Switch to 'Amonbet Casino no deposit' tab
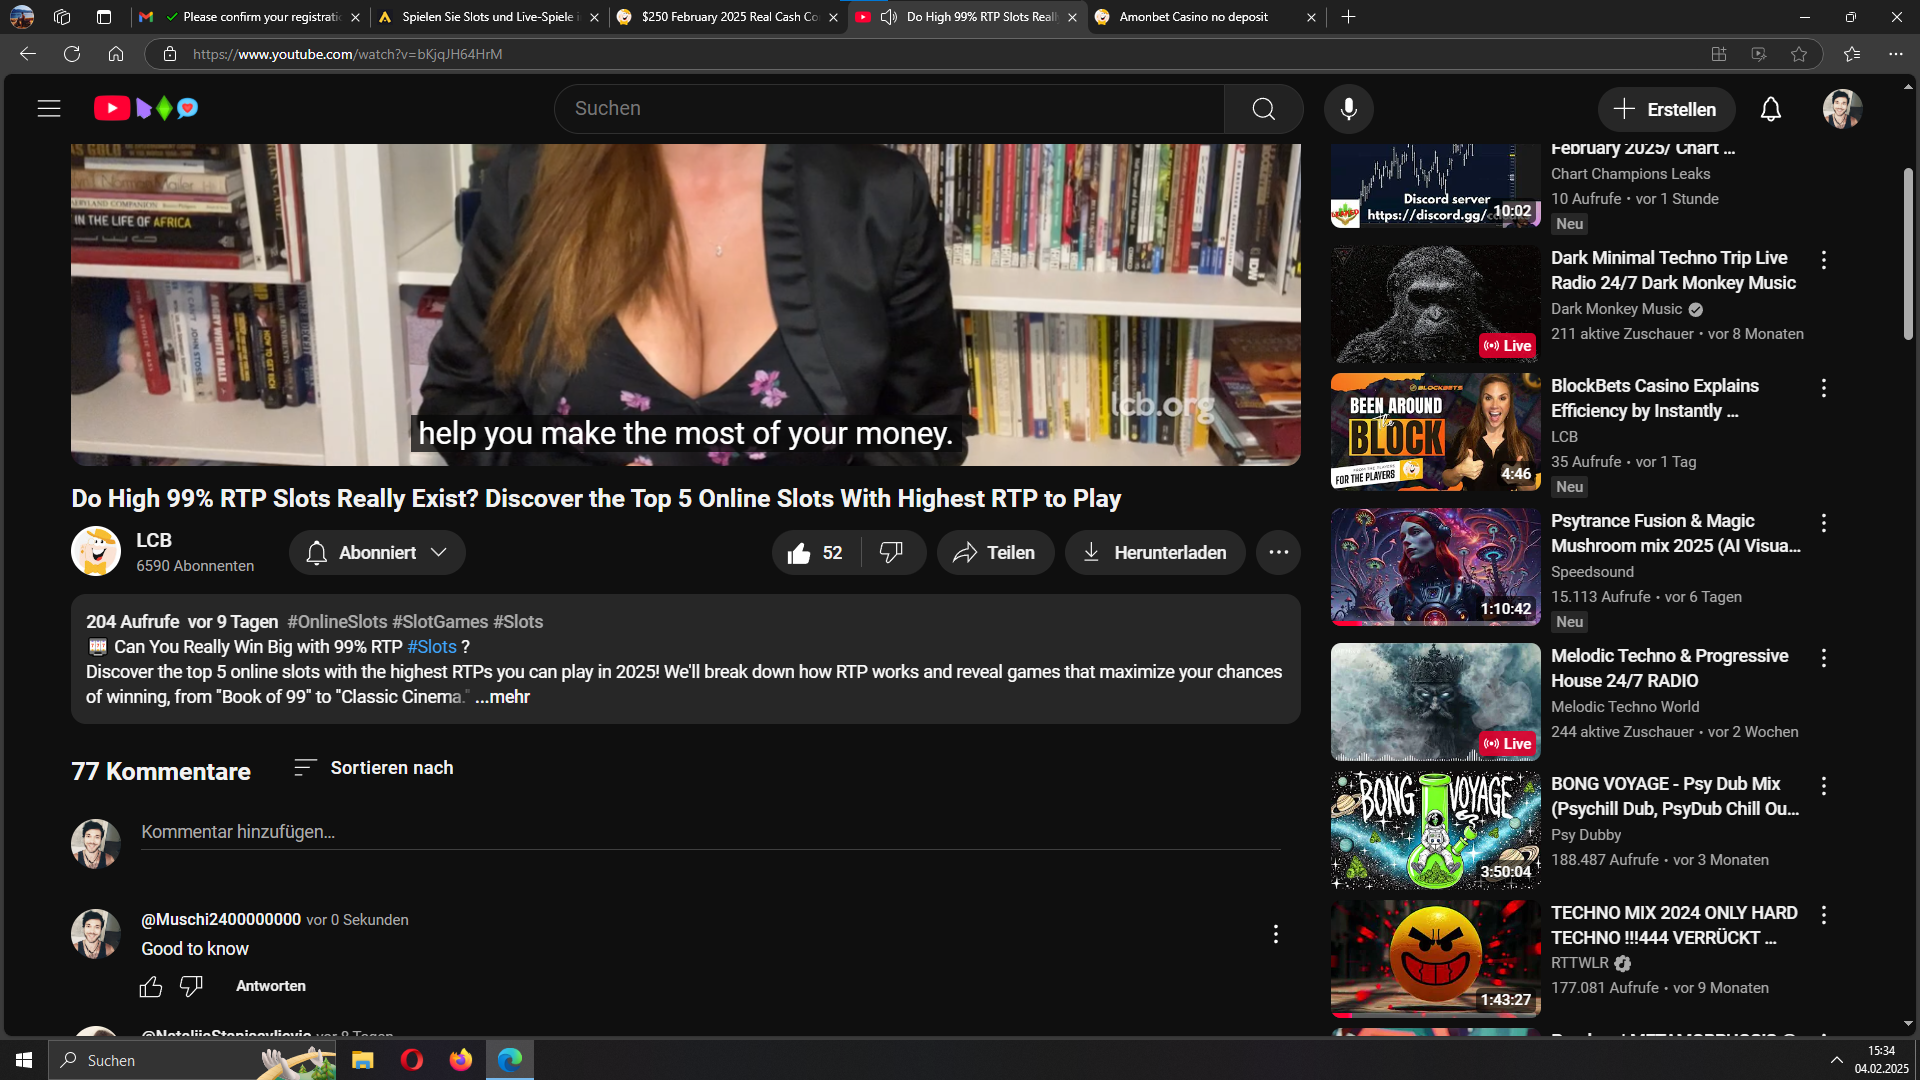Viewport: 1920px width, 1080px height. tap(1205, 17)
